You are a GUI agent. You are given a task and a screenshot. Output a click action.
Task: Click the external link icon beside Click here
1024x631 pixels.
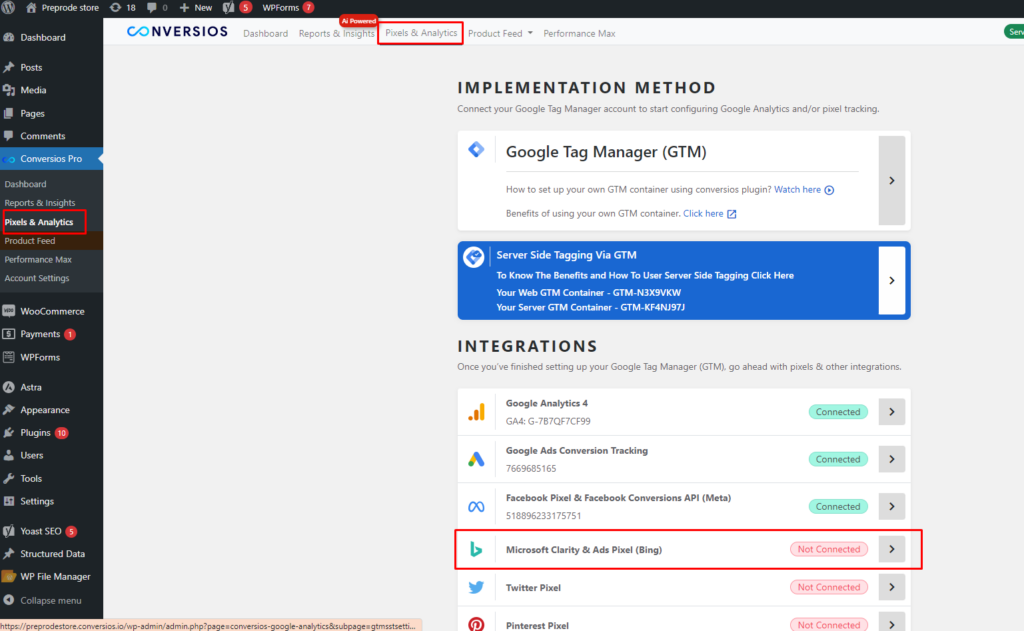click(x=732, y=214)
